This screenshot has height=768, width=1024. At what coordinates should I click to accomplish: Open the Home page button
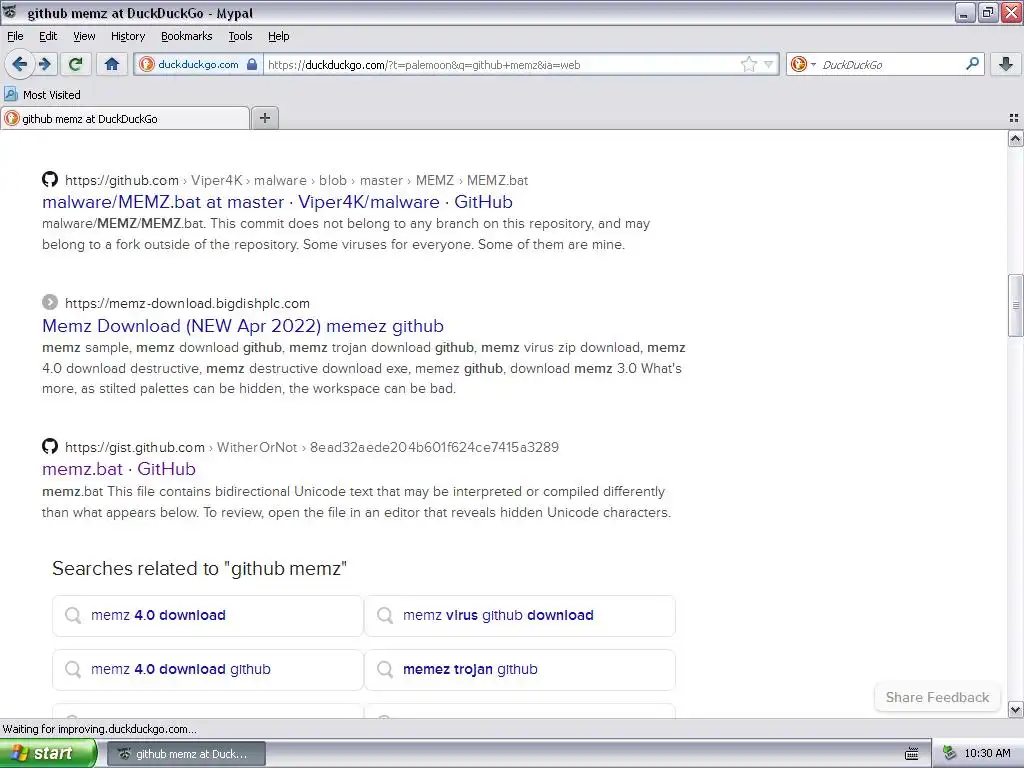click(112, 64)
